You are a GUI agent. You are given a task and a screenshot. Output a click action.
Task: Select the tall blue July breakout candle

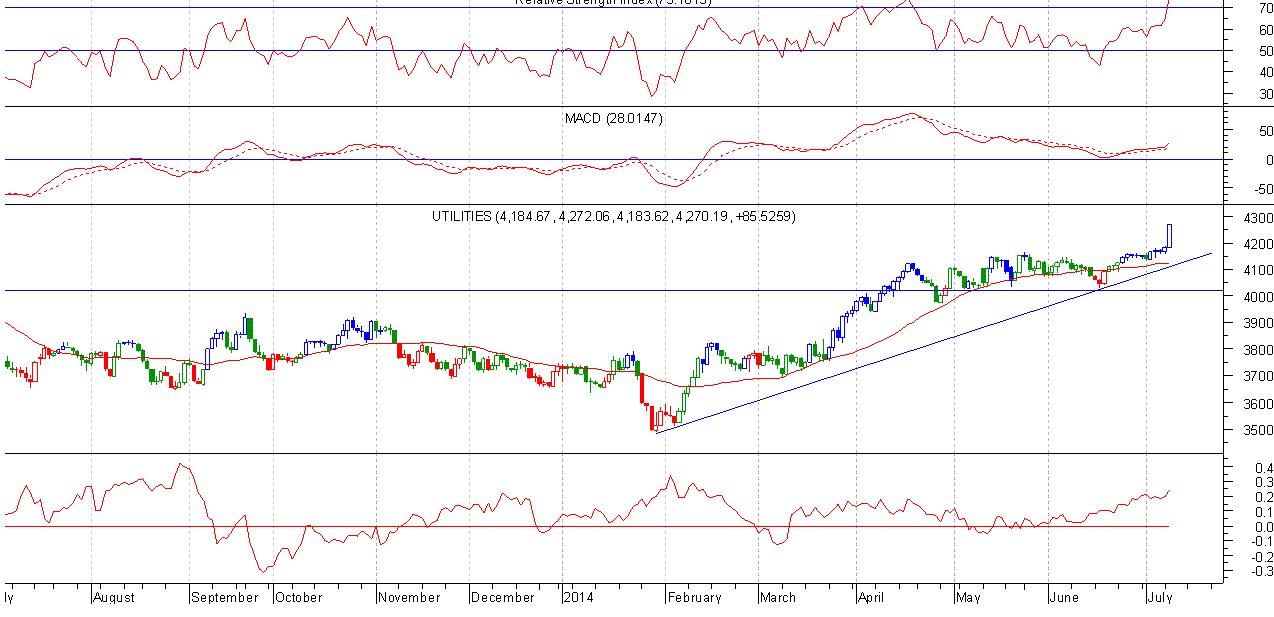click(1169, 236)
